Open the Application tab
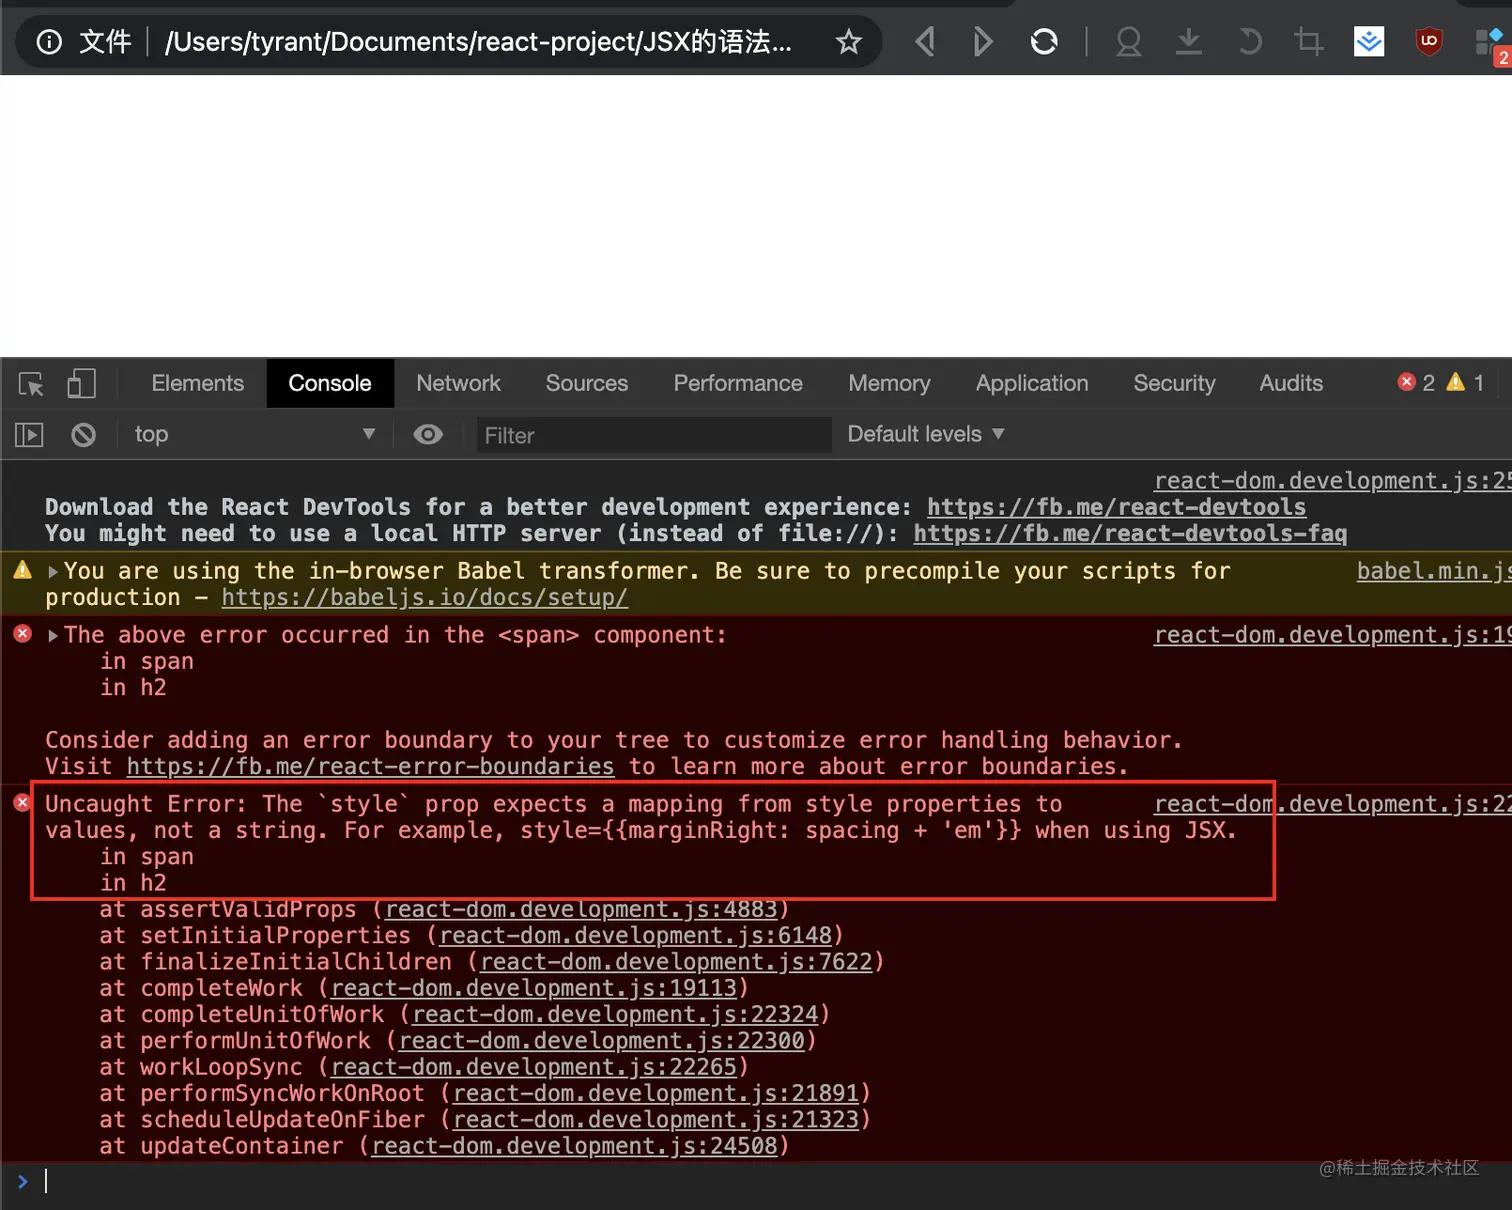1512x1210 pixels. 1032,384
